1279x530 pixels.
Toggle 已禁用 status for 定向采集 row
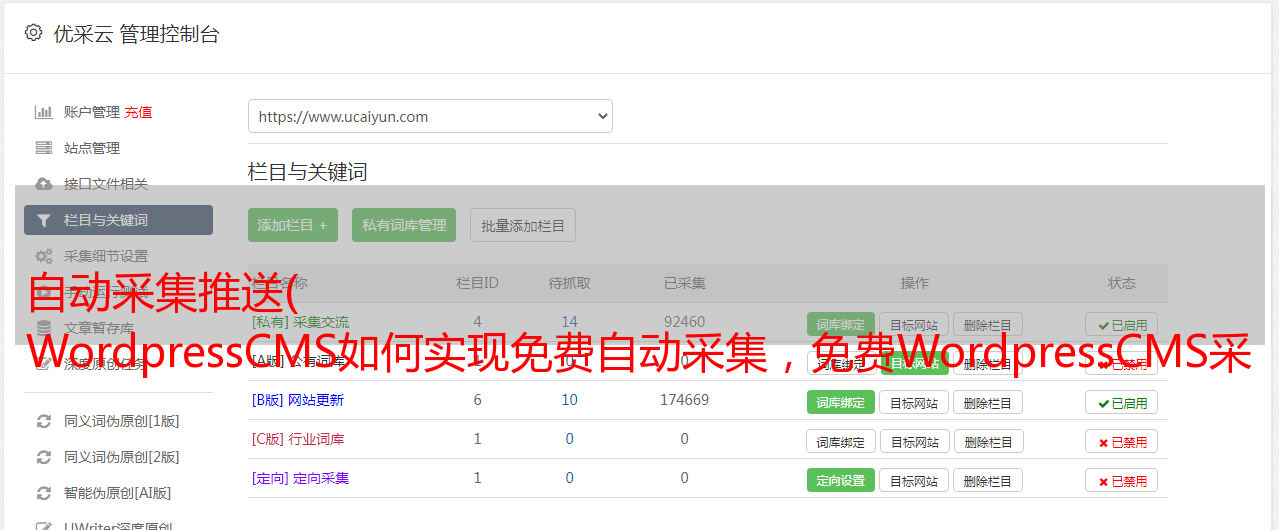pyautogui.click(x=1122, y=480)
